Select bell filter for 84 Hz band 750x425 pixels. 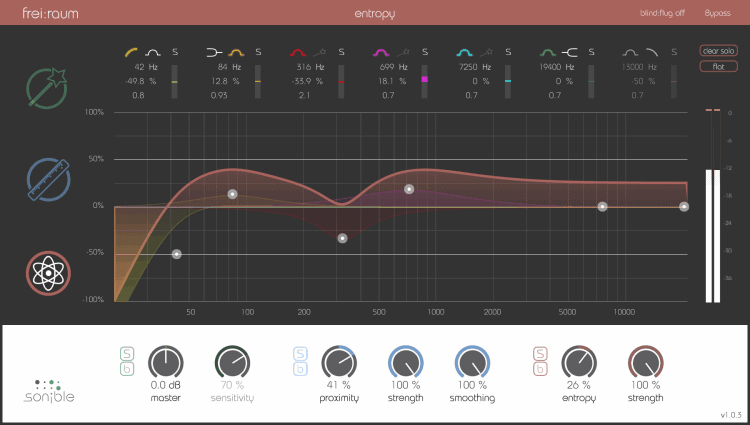click(x=236, y=52)
